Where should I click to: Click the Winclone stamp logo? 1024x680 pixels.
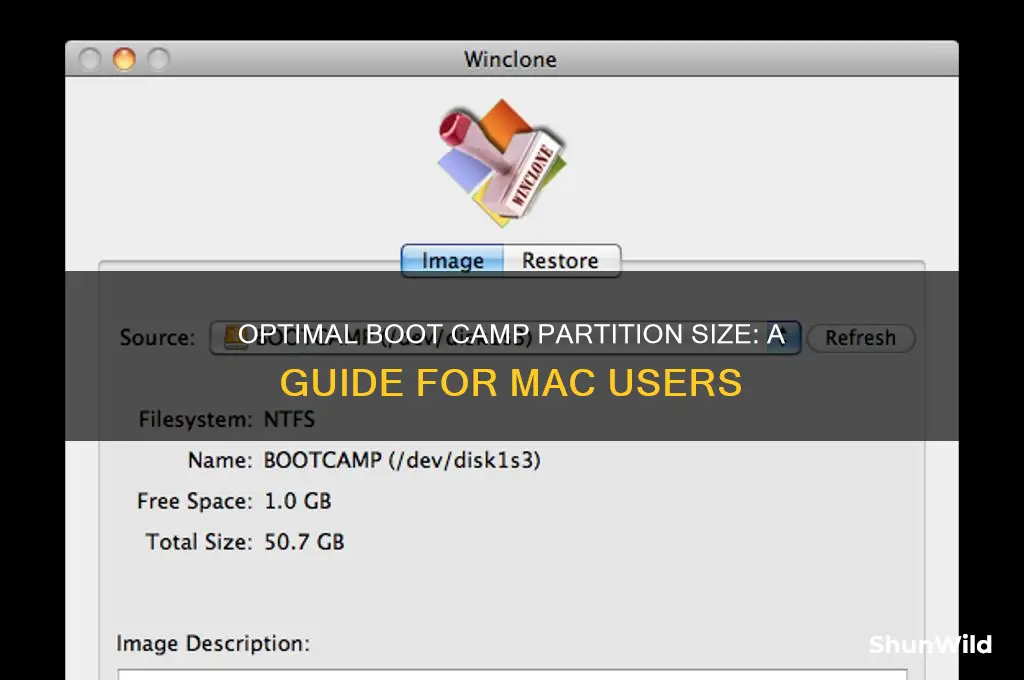pyautogui.click(x=502, y=162)
